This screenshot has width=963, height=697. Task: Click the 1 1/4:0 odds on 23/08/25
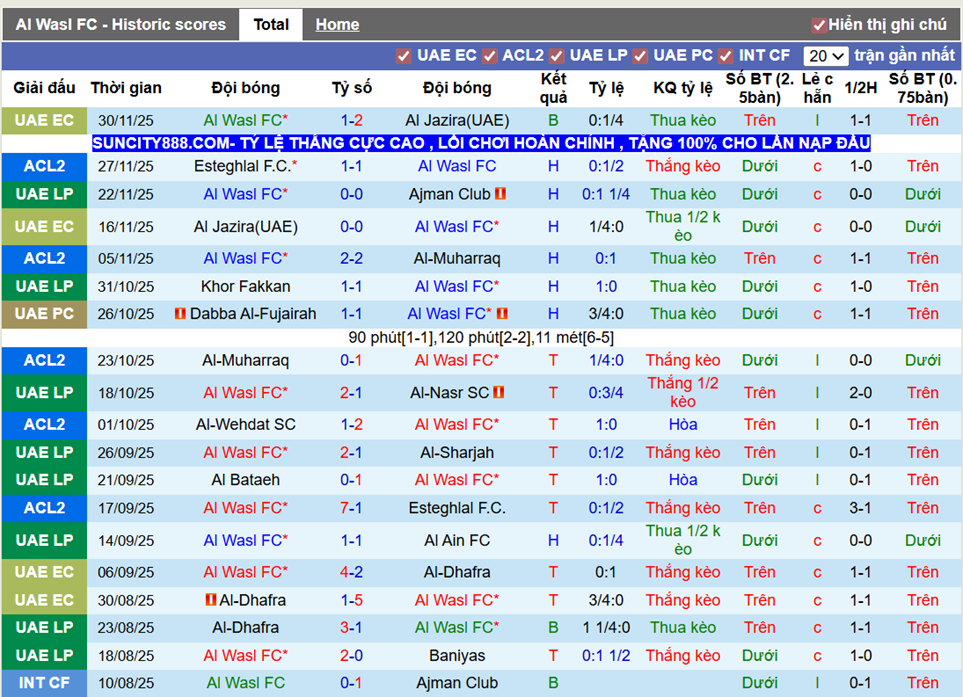[606, 628]
